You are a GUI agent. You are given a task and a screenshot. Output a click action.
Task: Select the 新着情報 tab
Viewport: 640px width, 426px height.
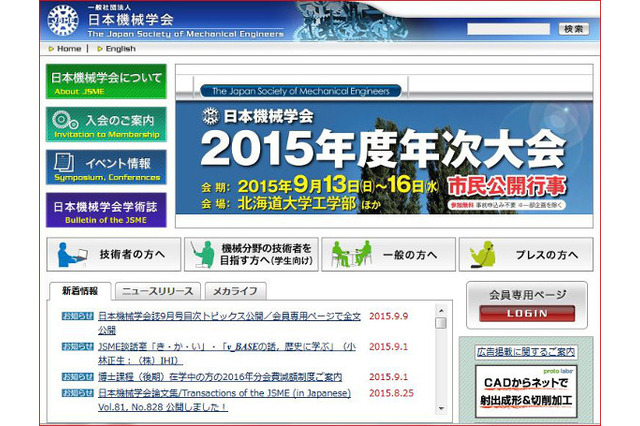click(80, 291)
